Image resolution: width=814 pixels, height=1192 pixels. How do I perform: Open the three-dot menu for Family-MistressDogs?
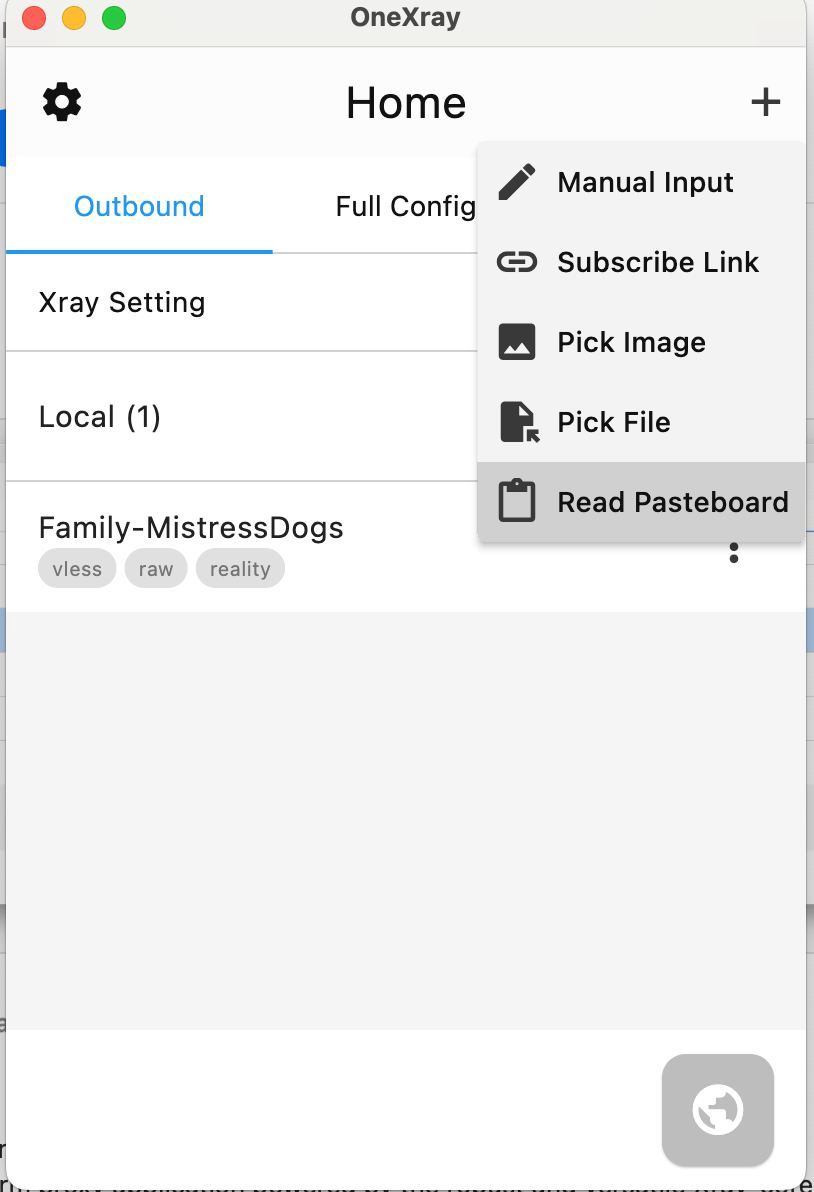pyautogui.click(x=733, y=553)
